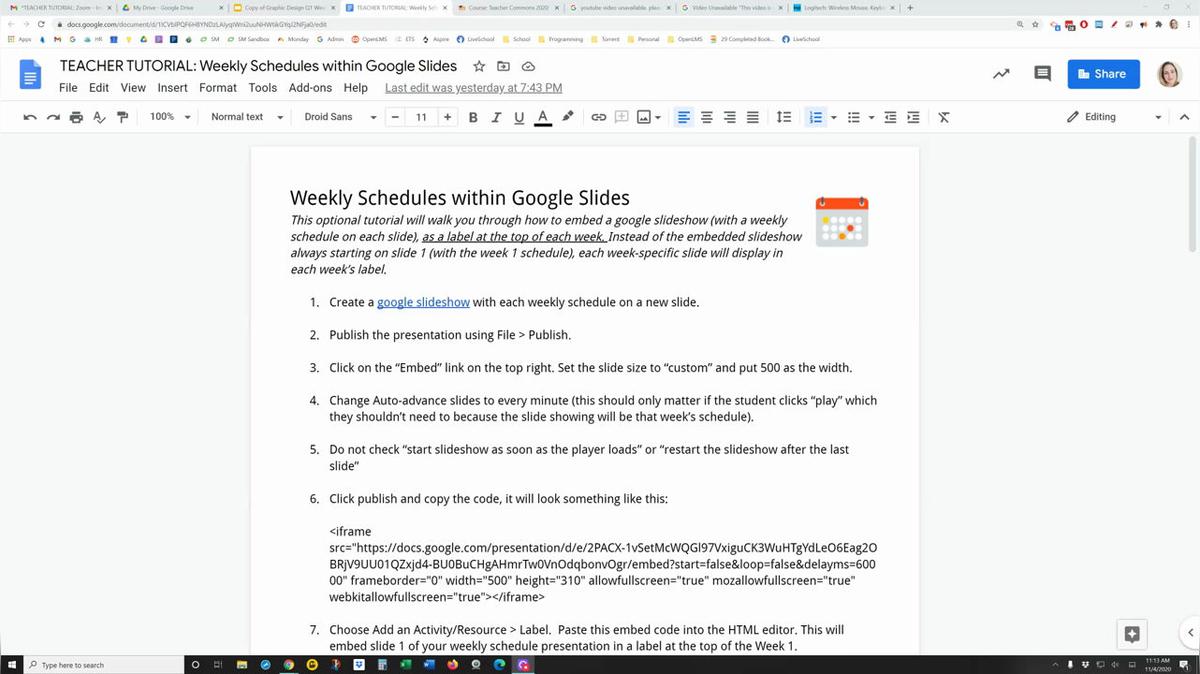Click the font size field showing 11

[421, 117]
